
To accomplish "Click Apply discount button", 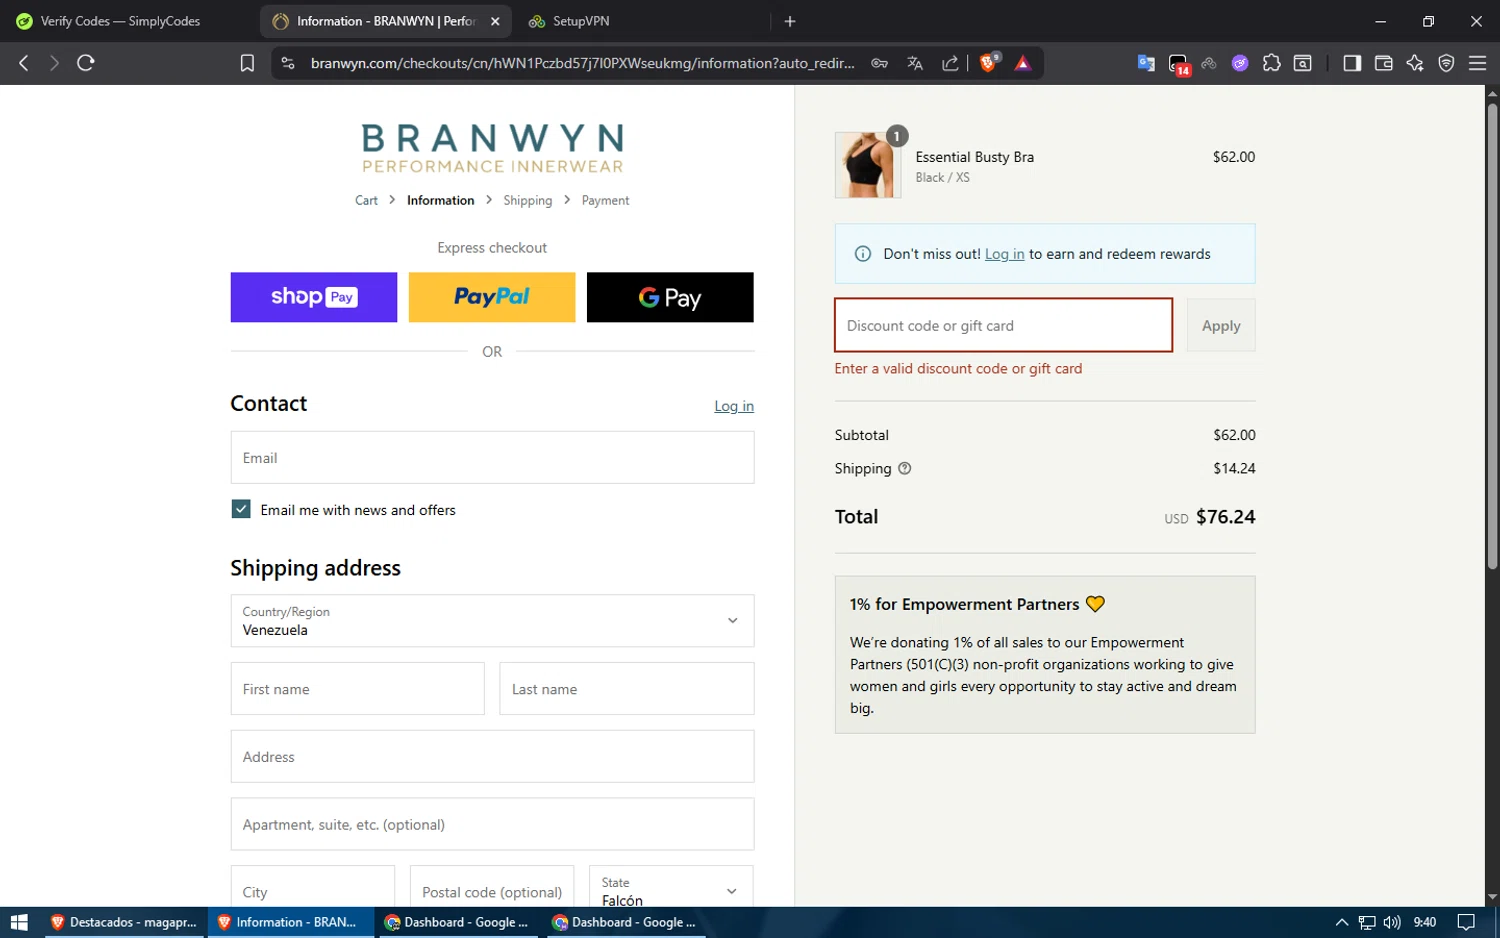I will (x=1221, y=325).
